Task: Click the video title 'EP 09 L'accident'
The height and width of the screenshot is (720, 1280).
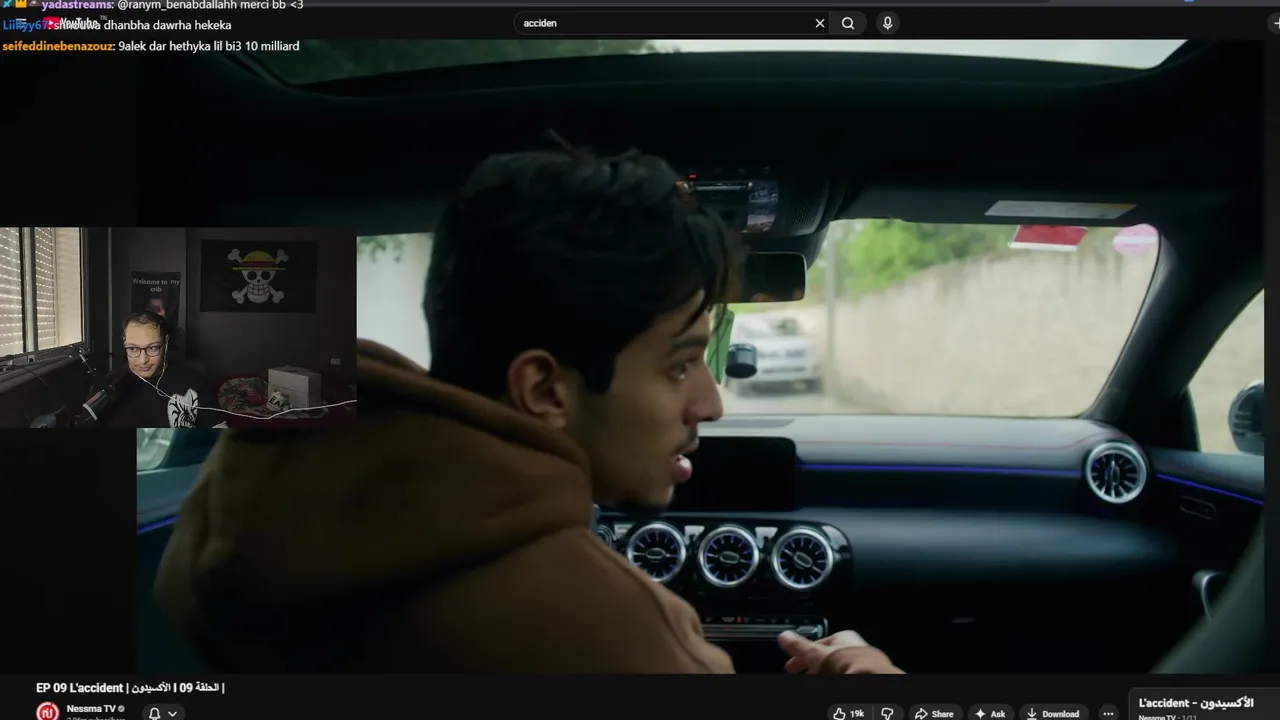Action: (130, 688)
